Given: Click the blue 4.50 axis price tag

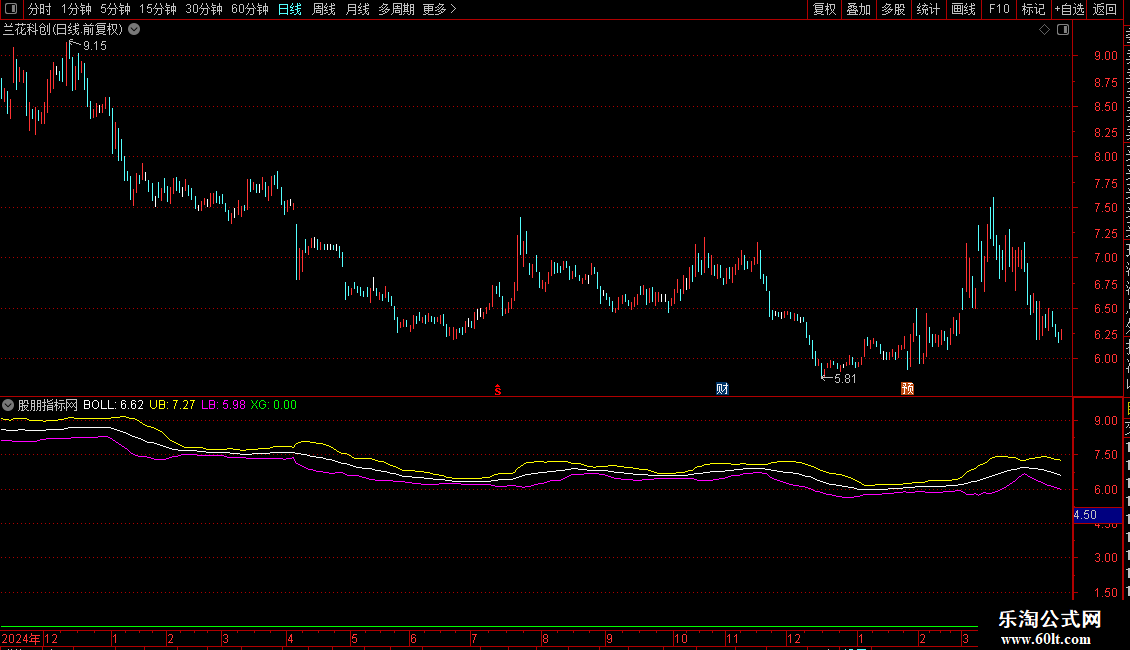Looking at the screenshot, I should [1098, 515].
